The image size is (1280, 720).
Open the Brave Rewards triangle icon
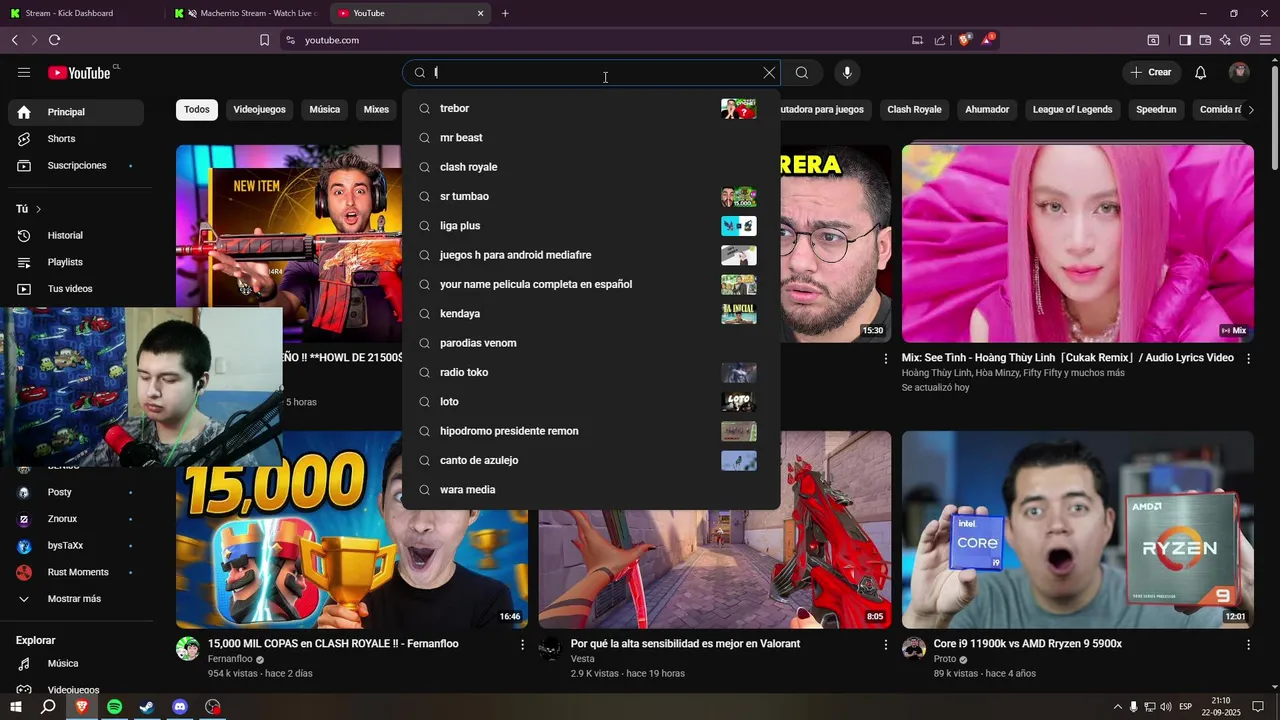pos(988,40)
